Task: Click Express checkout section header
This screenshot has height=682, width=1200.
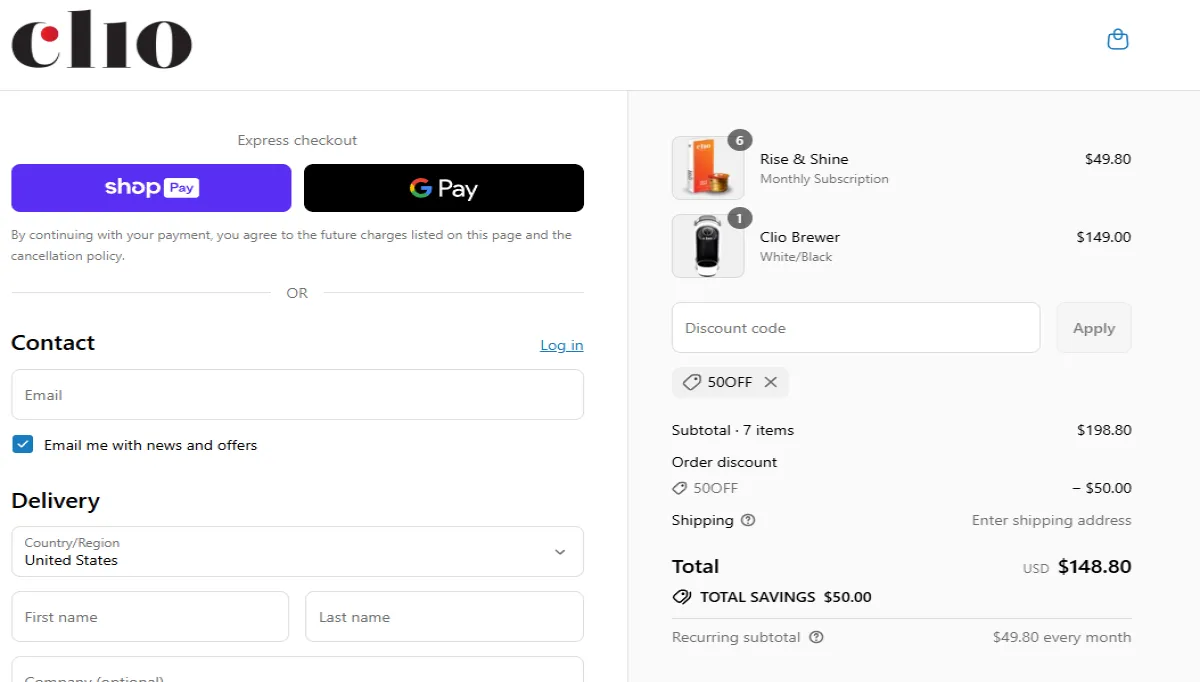Action: [x=297, y=140]
